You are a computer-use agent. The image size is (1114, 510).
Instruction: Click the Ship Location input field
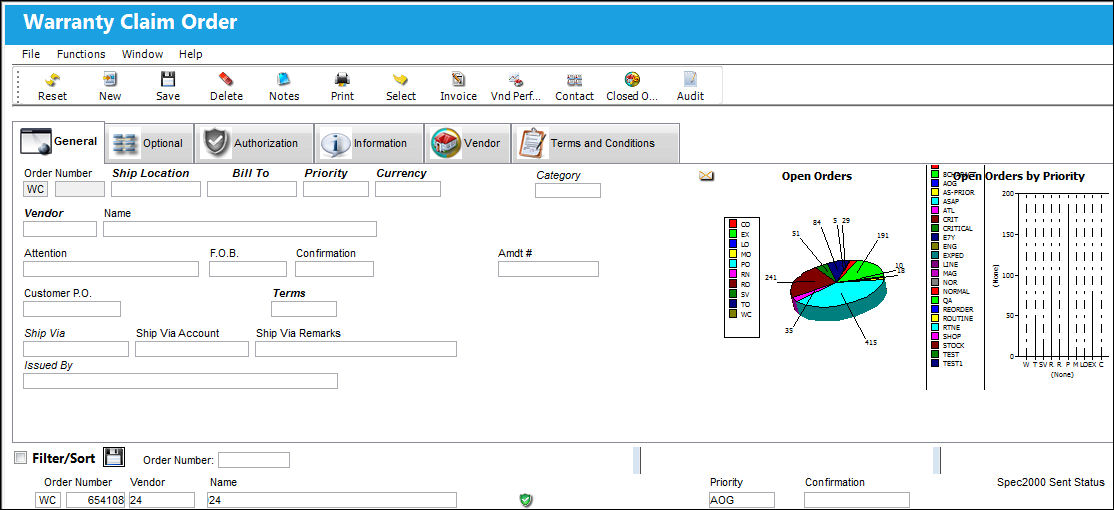[156, 189]
